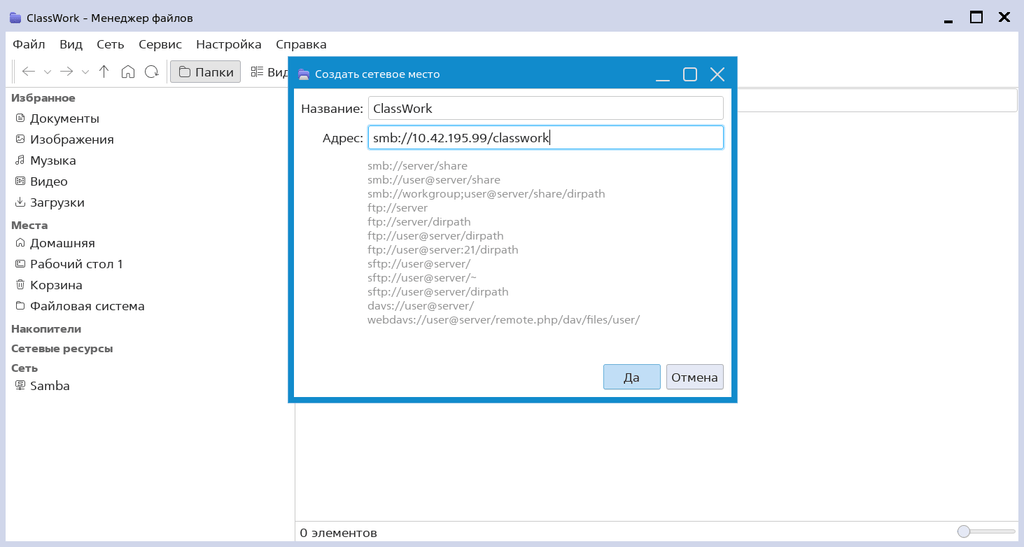Jump to home folder via toolbar icon
The height and width of the screenshot is (547, 1024).
click(x=128, y=72)
